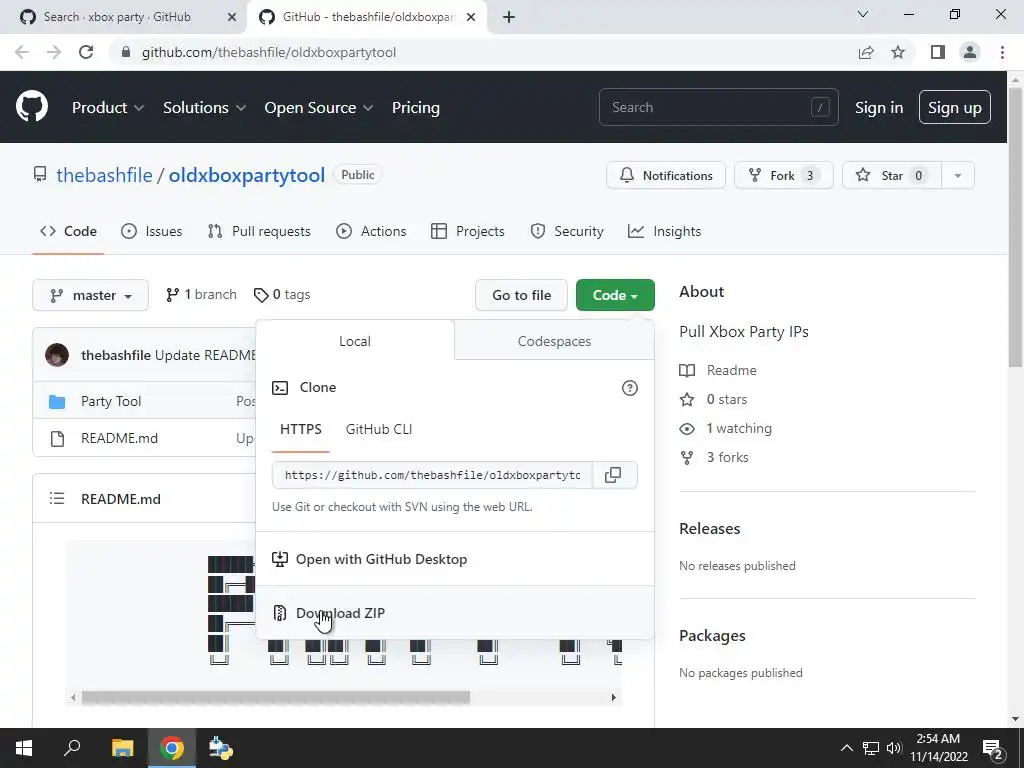Open a new browser tab
Screen dimensions: 1024x768
point(509,17)
